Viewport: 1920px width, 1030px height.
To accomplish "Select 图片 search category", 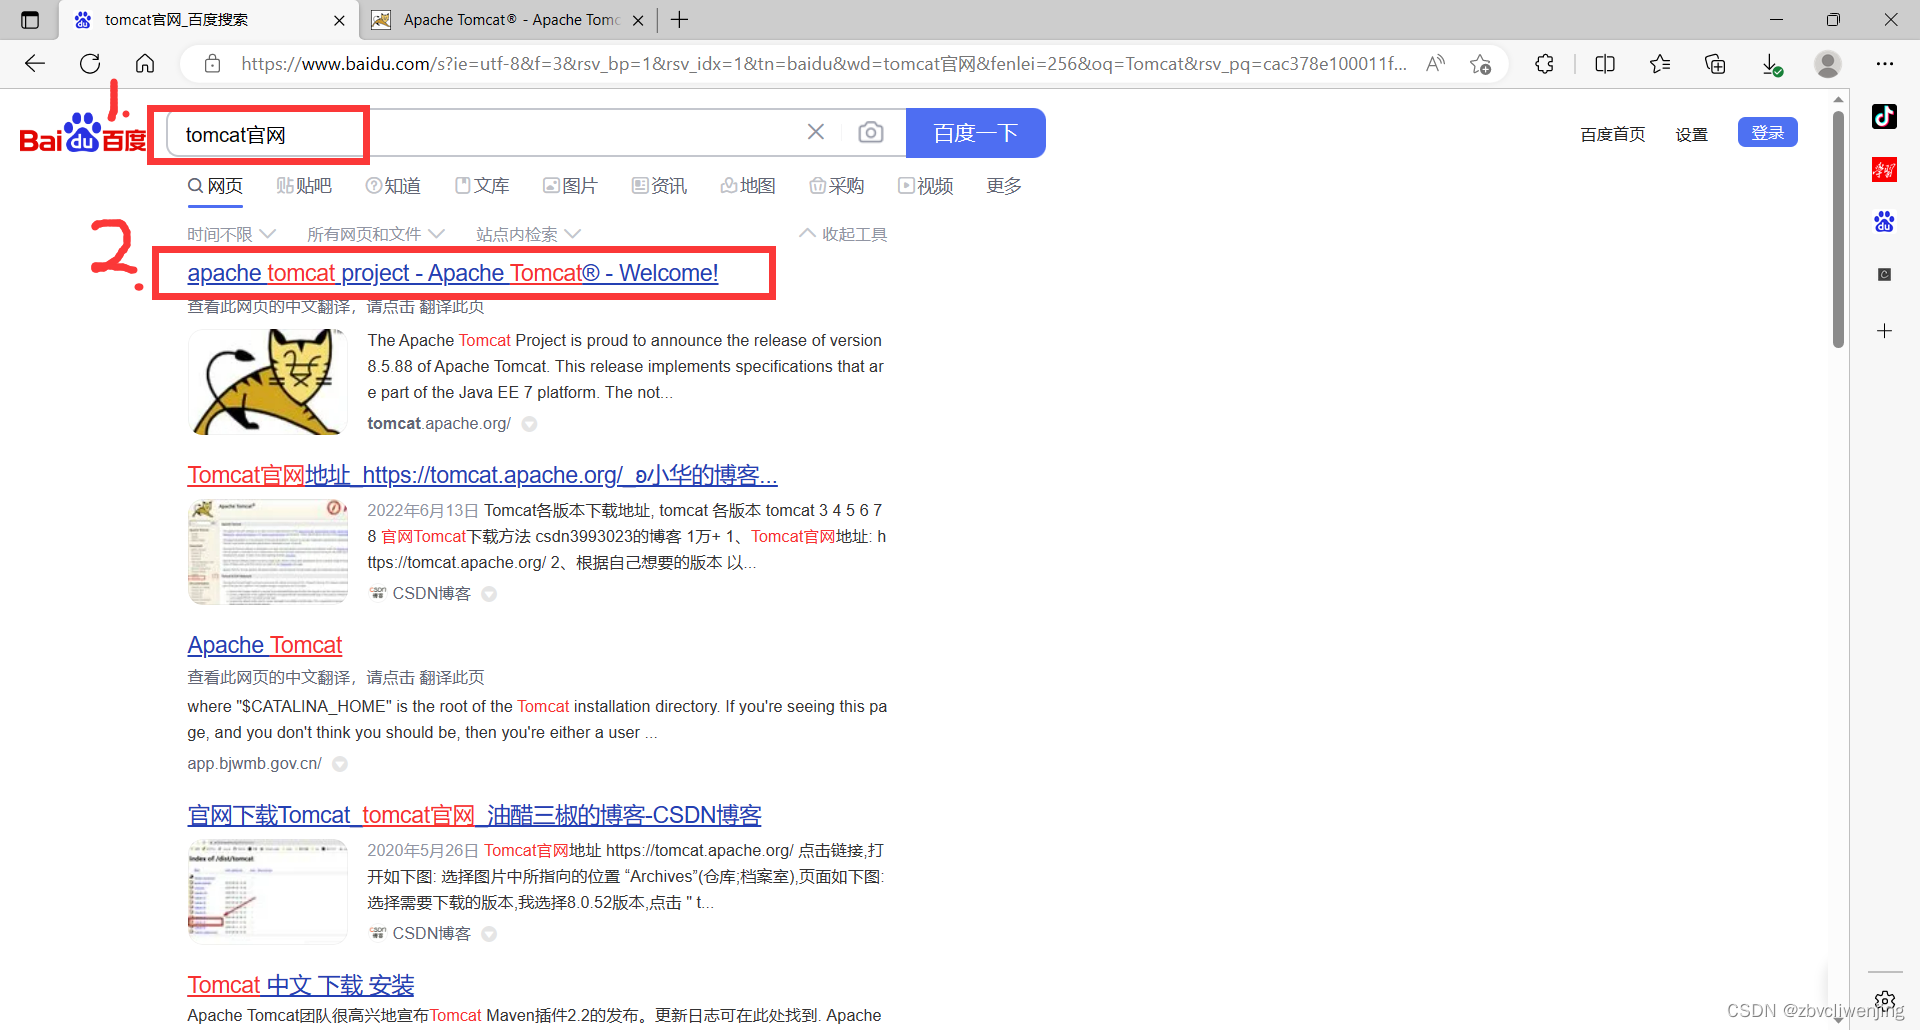I will point(570,186).
